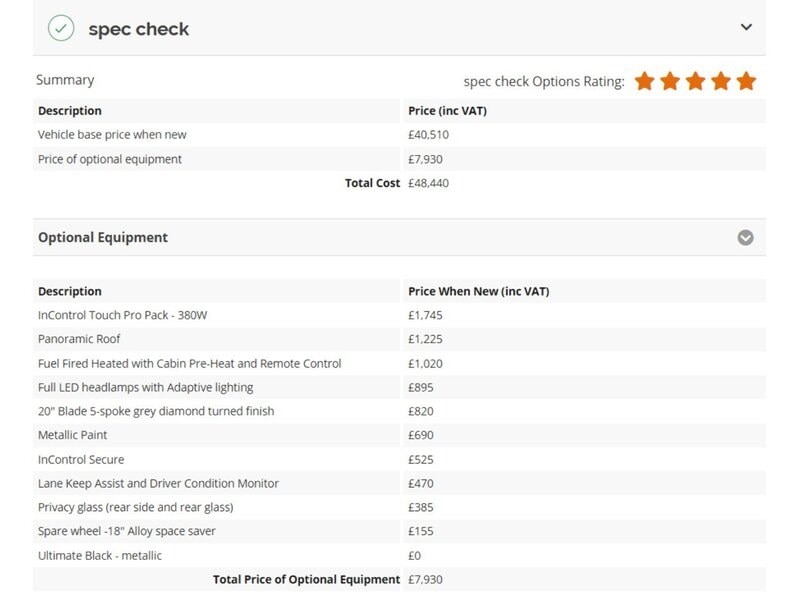
Task: Select the Metallic Paint option row
Action: coord(399,435)
